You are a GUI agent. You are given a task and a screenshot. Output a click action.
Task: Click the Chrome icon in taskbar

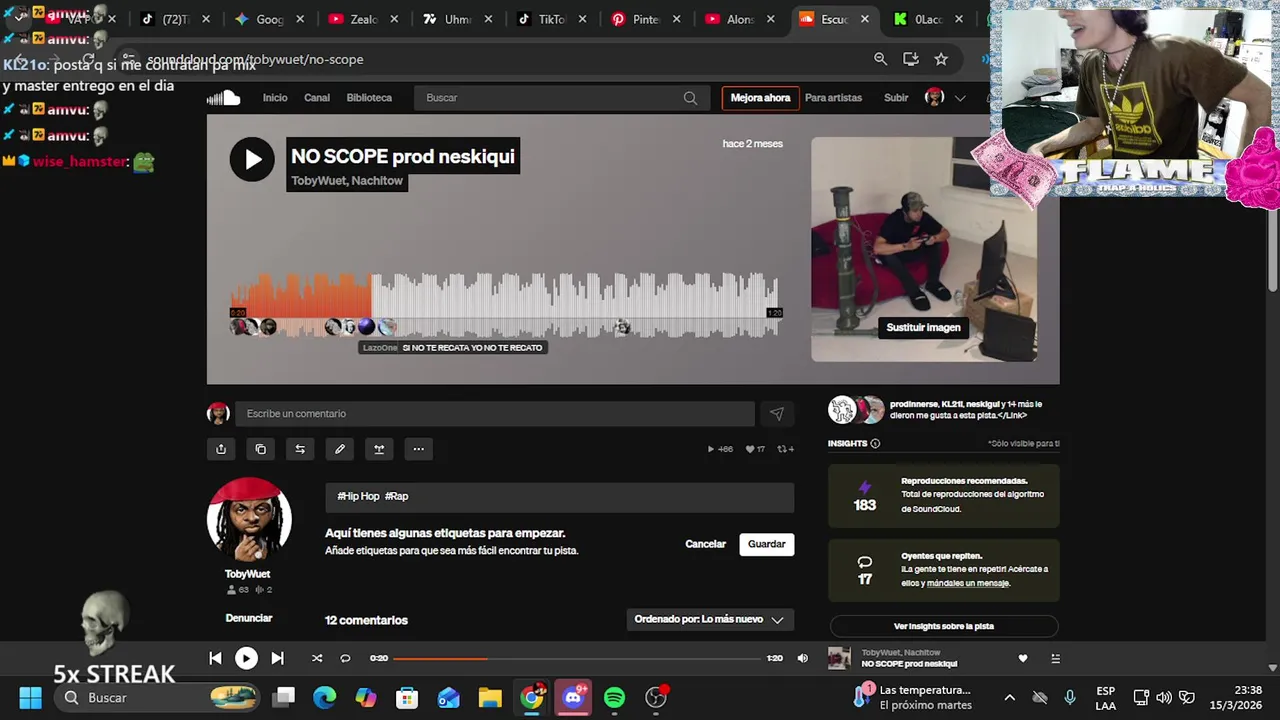click(x=532, y=697)
